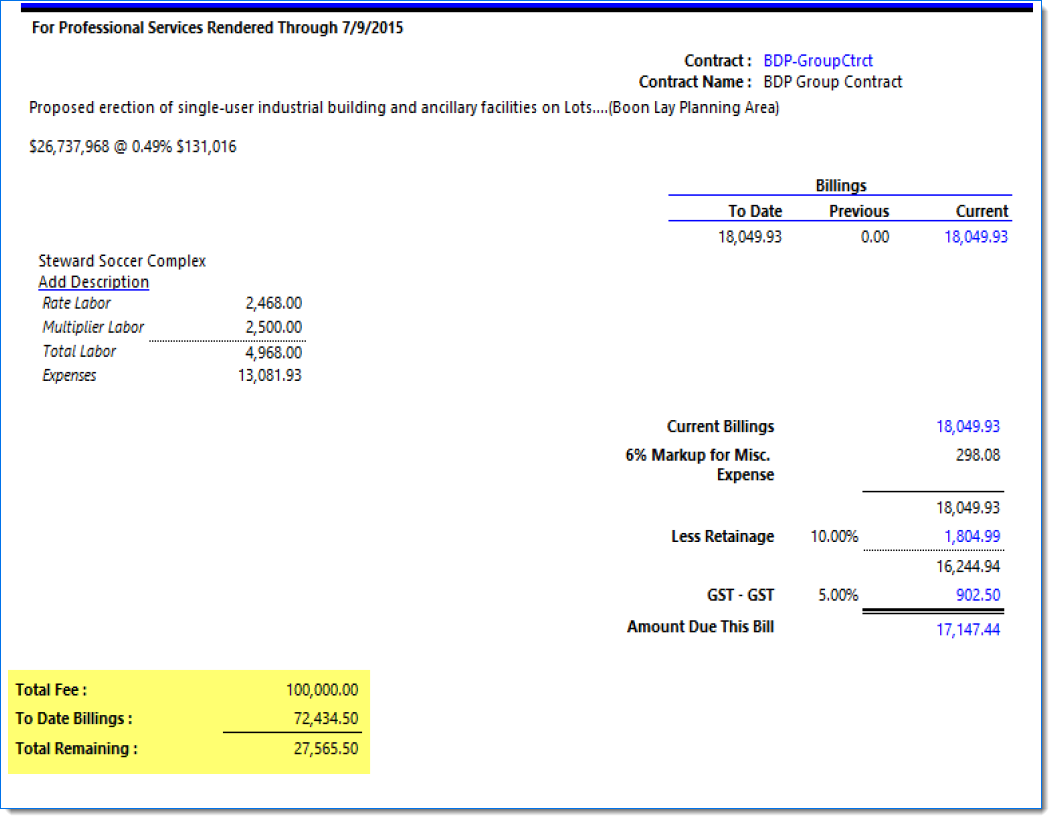
Task: Select the Current amount in the Billings table row
Action: [976, 237]
